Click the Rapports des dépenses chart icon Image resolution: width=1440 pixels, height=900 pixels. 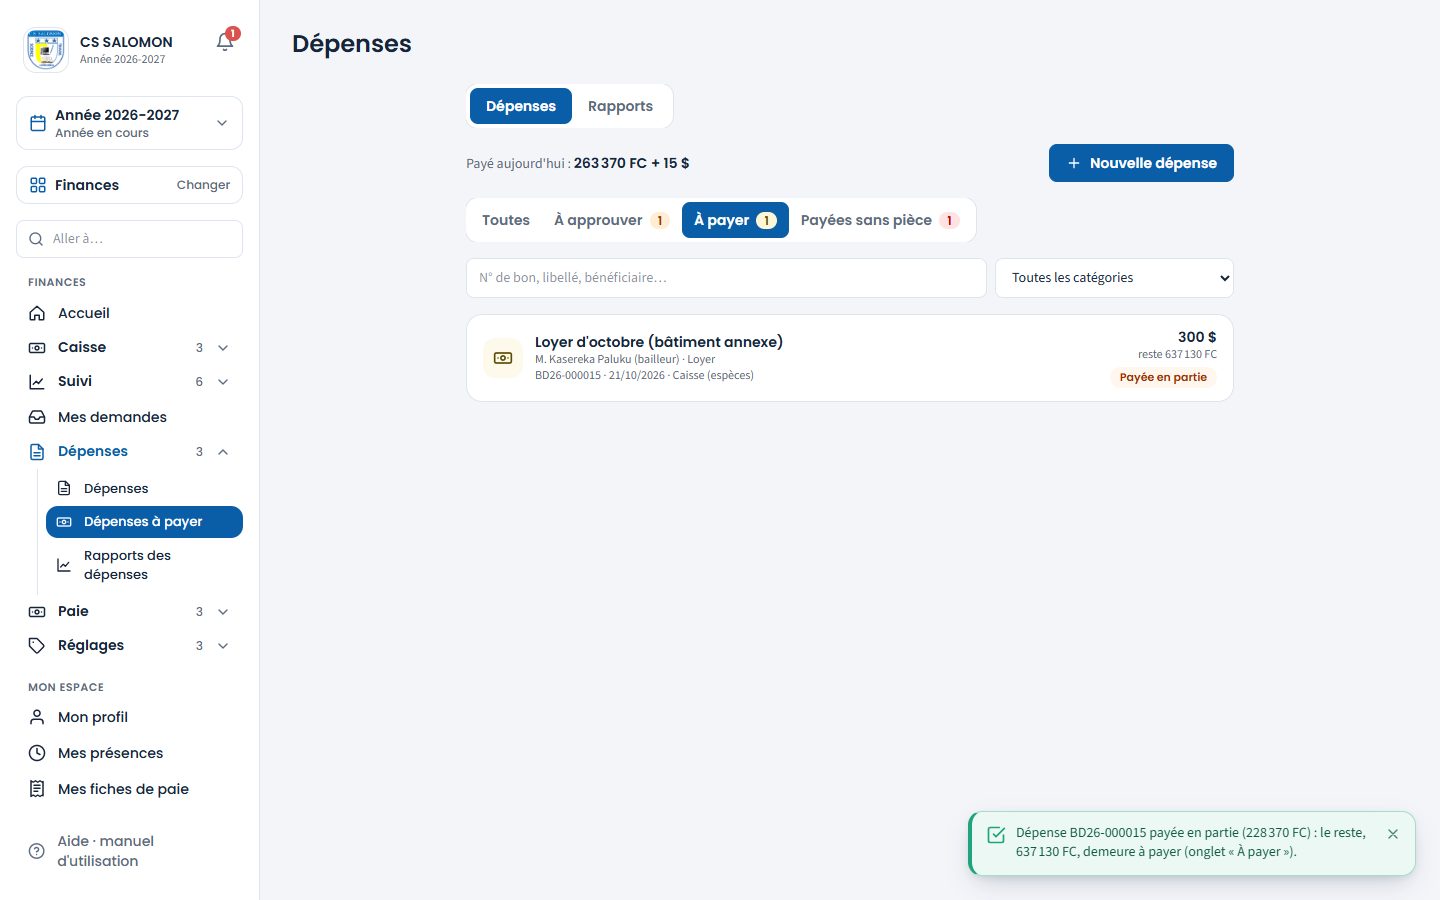(x=64, y=565)
